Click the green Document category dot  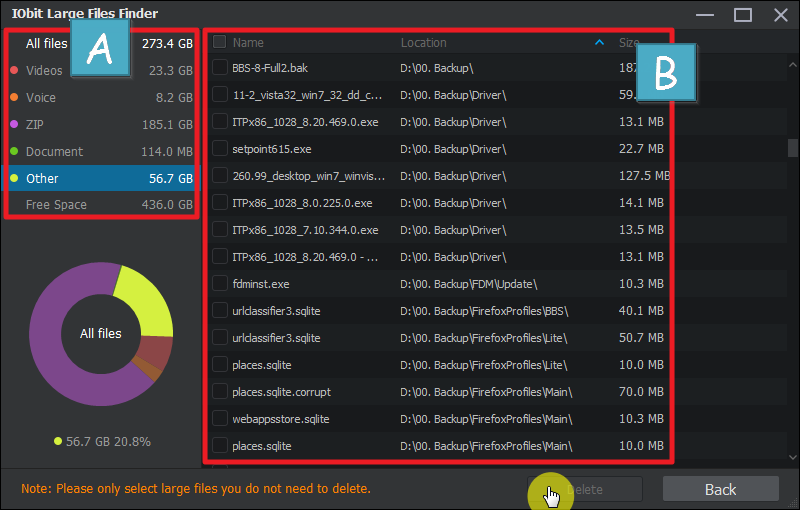click(13, 152)
